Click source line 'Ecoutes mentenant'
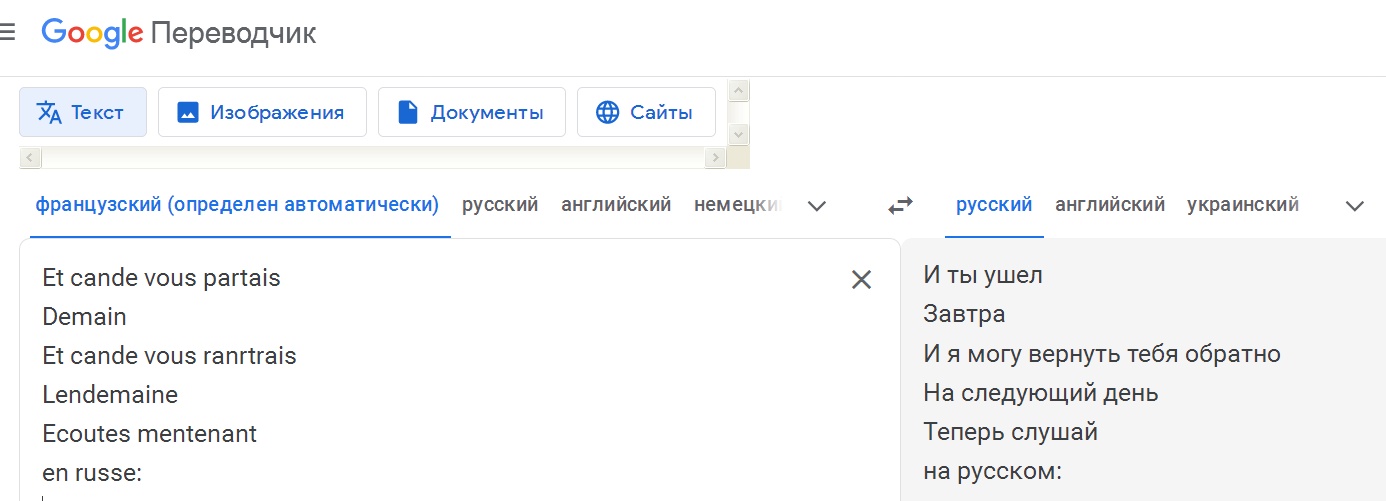The width and height of the screenshot is (1386, 501). pyautogui.click(x=150, y=434)
